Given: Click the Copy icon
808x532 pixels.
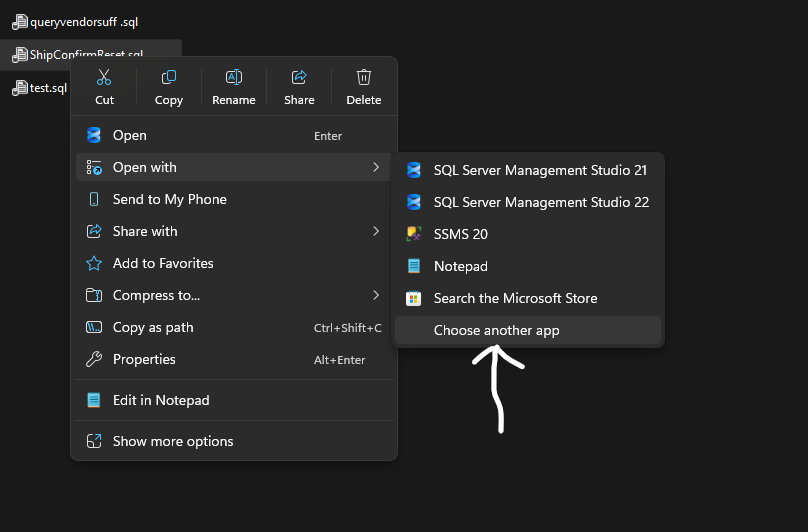Looking at the screenshot, I should click(169, 78).
